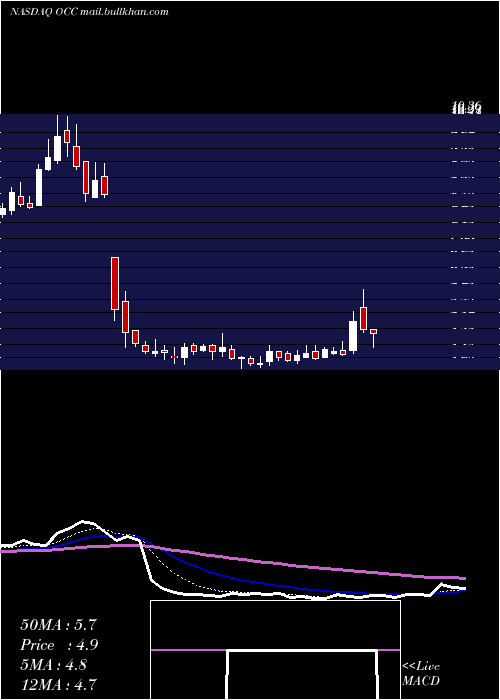Click the 10.36 price axis label
This screenshot has width=500, height=700.
(x=466, y=107)
